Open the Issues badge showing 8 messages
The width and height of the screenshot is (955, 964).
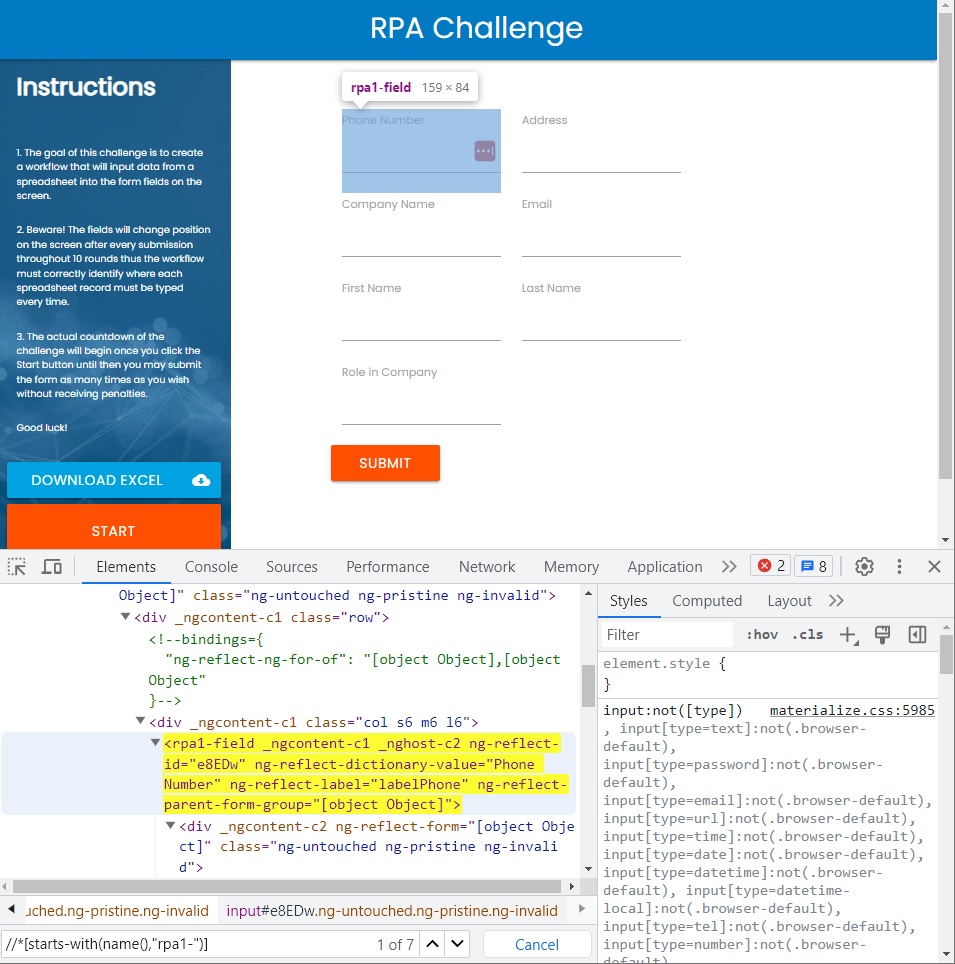click(x=810, y=566)
